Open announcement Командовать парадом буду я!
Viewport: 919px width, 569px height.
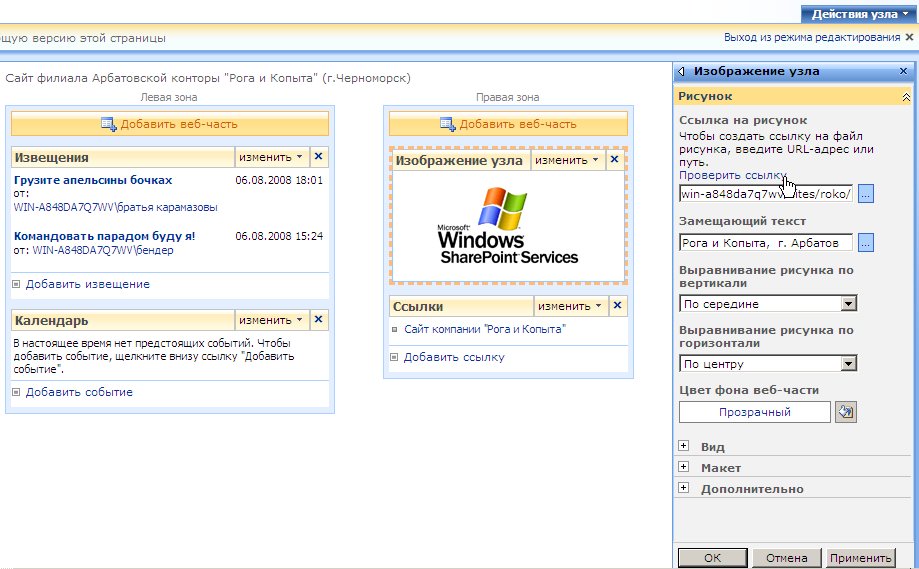tap(104, 236)
